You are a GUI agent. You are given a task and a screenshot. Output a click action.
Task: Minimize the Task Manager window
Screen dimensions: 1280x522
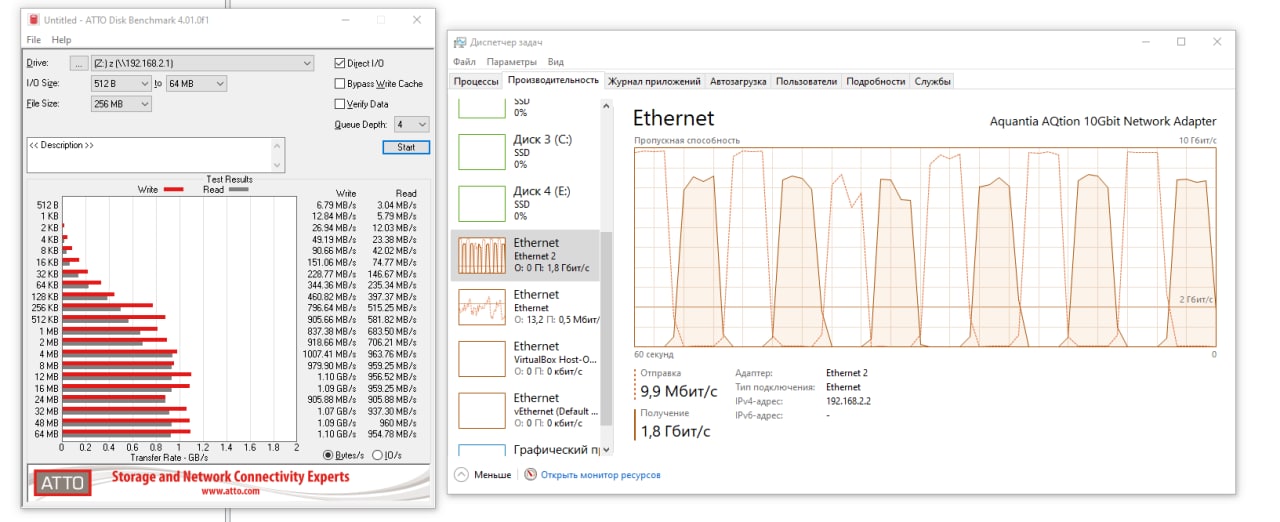pyautogui.click(x=1145, y=42)
